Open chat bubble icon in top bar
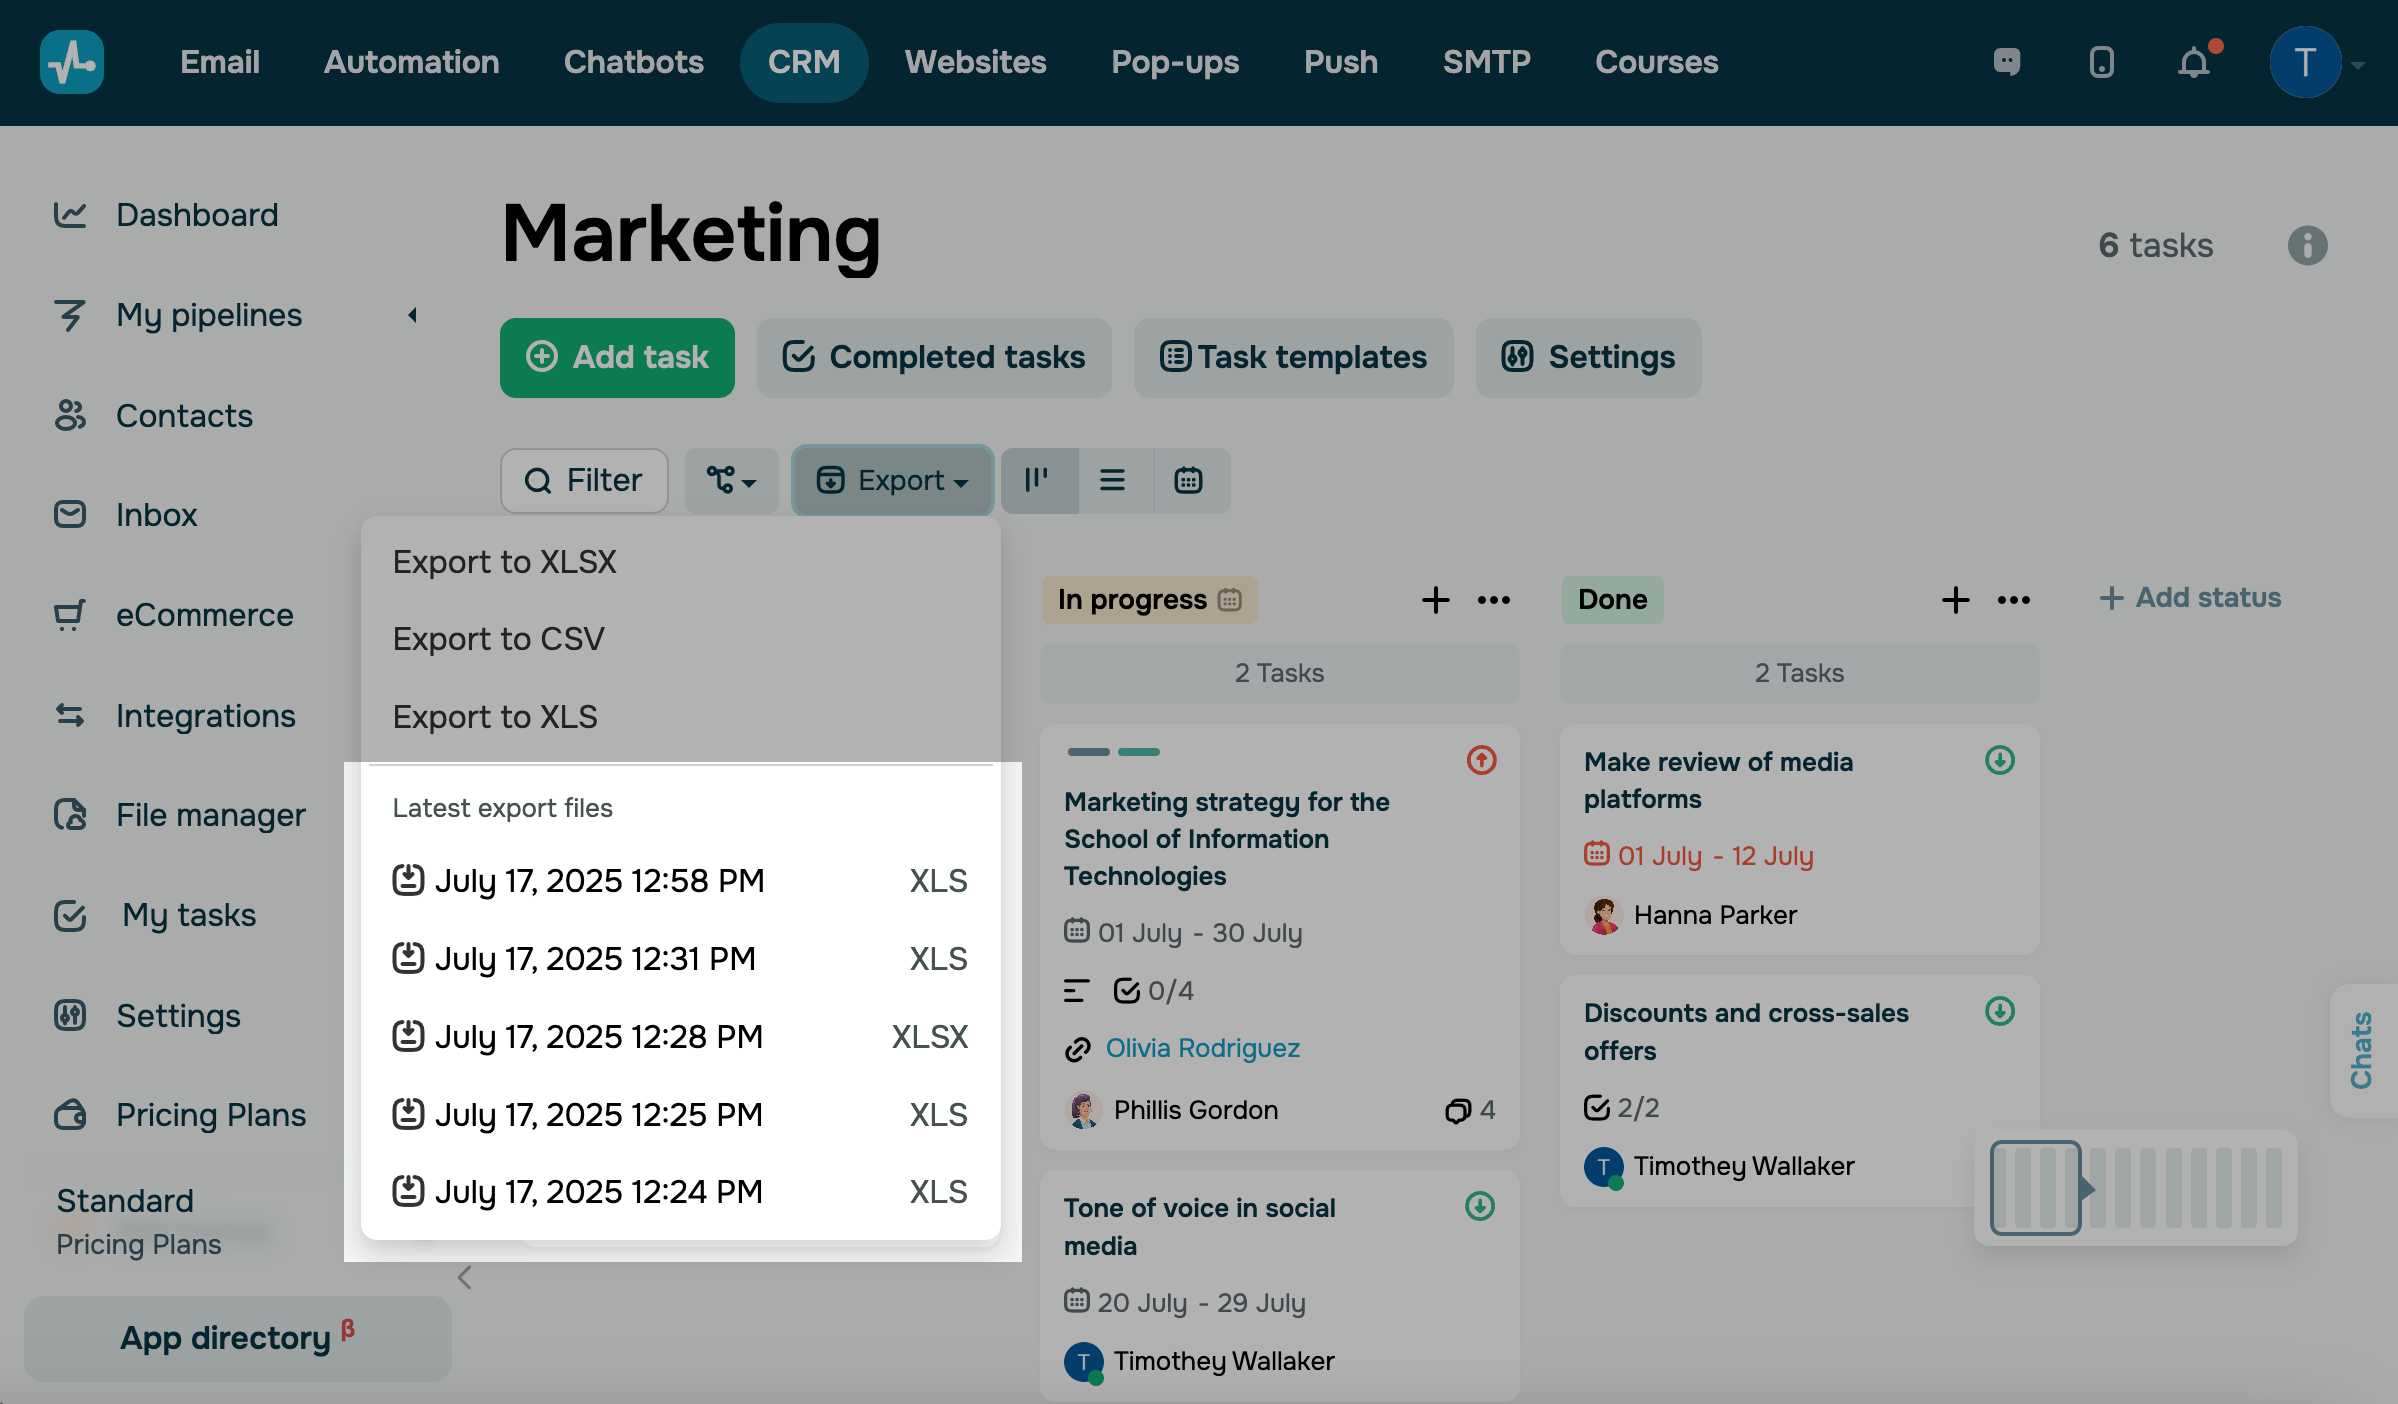This screenshot has width=2398, height=1404. pos(2006,63)
